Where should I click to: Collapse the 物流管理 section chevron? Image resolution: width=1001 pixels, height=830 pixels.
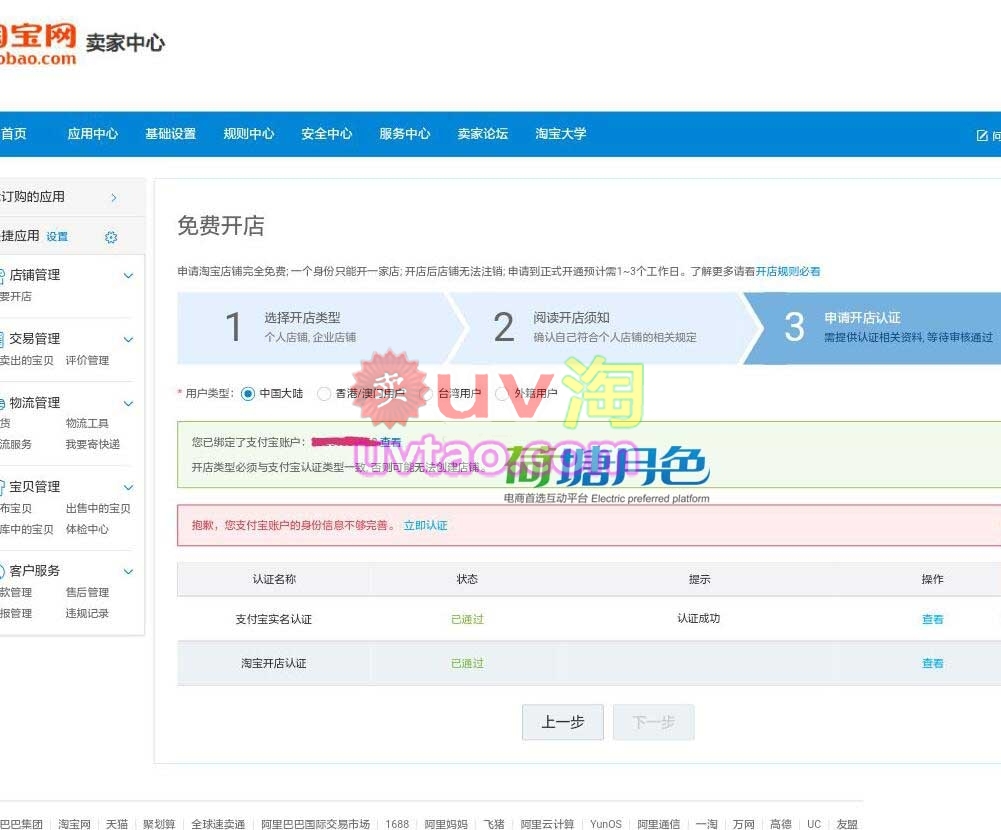[x=128, y=403]
